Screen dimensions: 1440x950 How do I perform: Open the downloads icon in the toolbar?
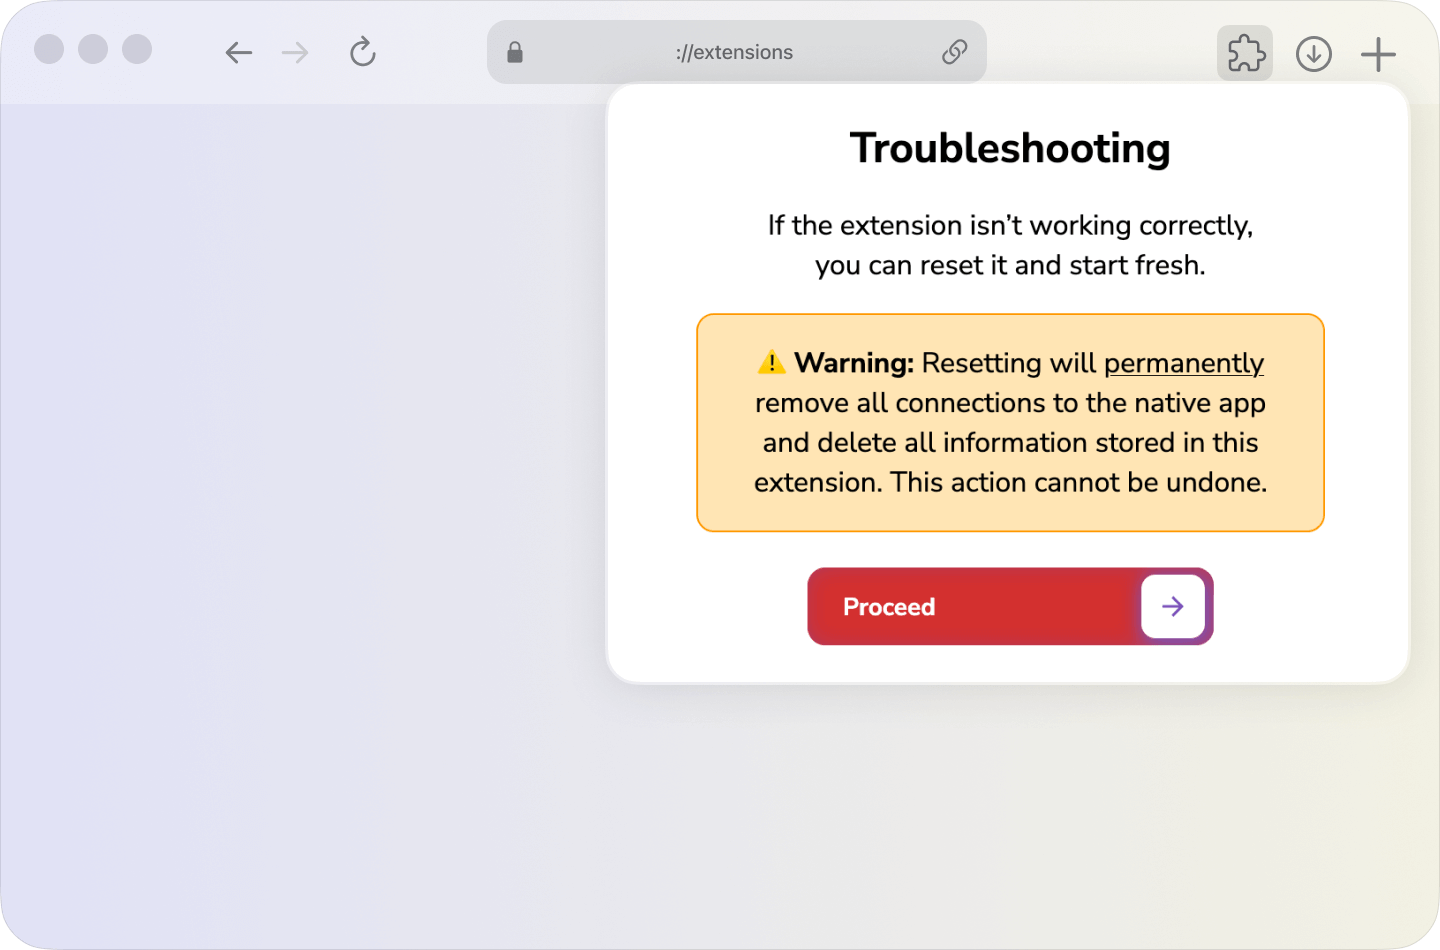point(1314,54)
